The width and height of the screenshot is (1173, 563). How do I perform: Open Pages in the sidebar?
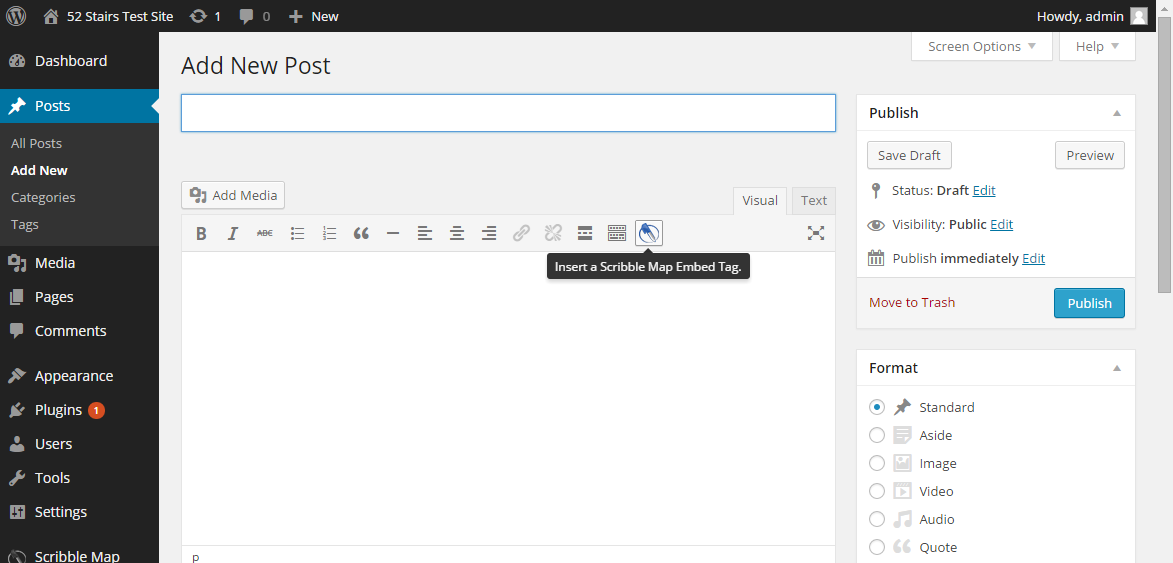(79, 297)
